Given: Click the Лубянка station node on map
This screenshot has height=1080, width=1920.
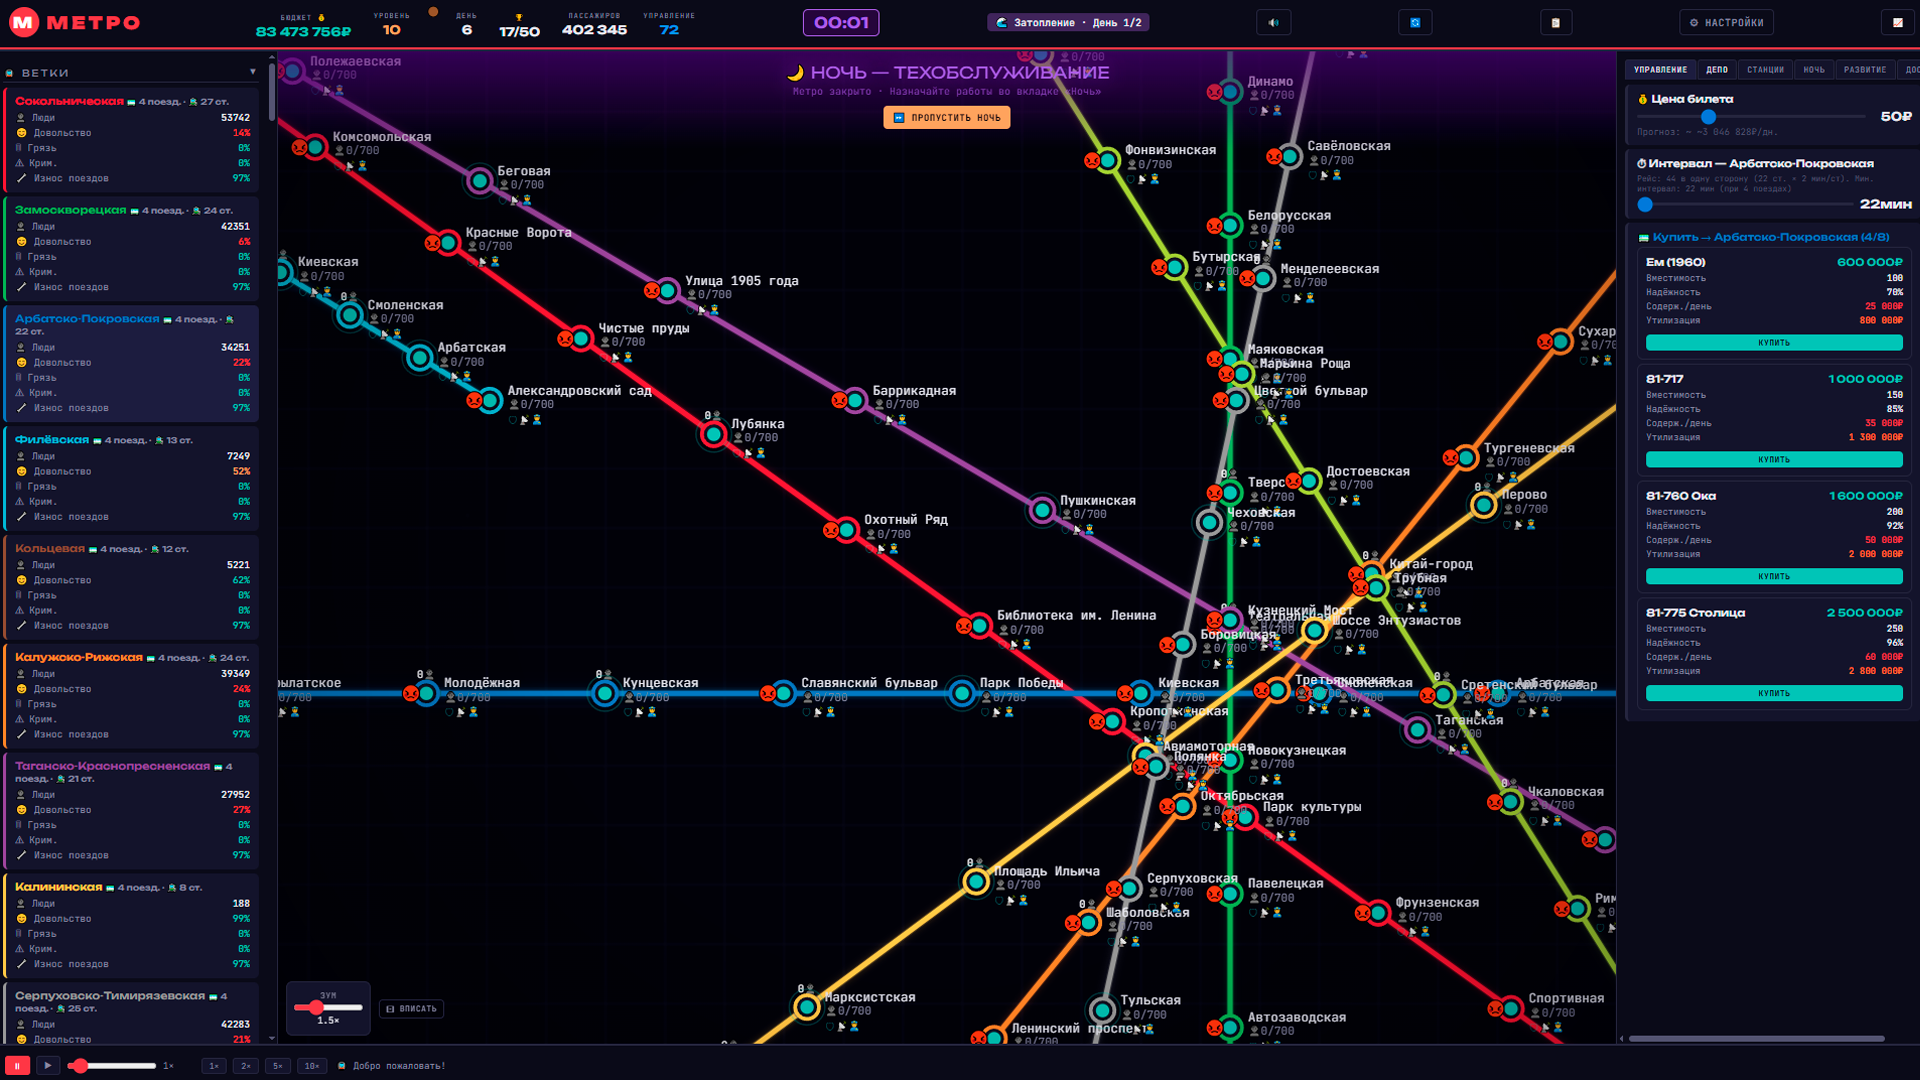Looking at the screenshot, I should click(x=713, y=434).
